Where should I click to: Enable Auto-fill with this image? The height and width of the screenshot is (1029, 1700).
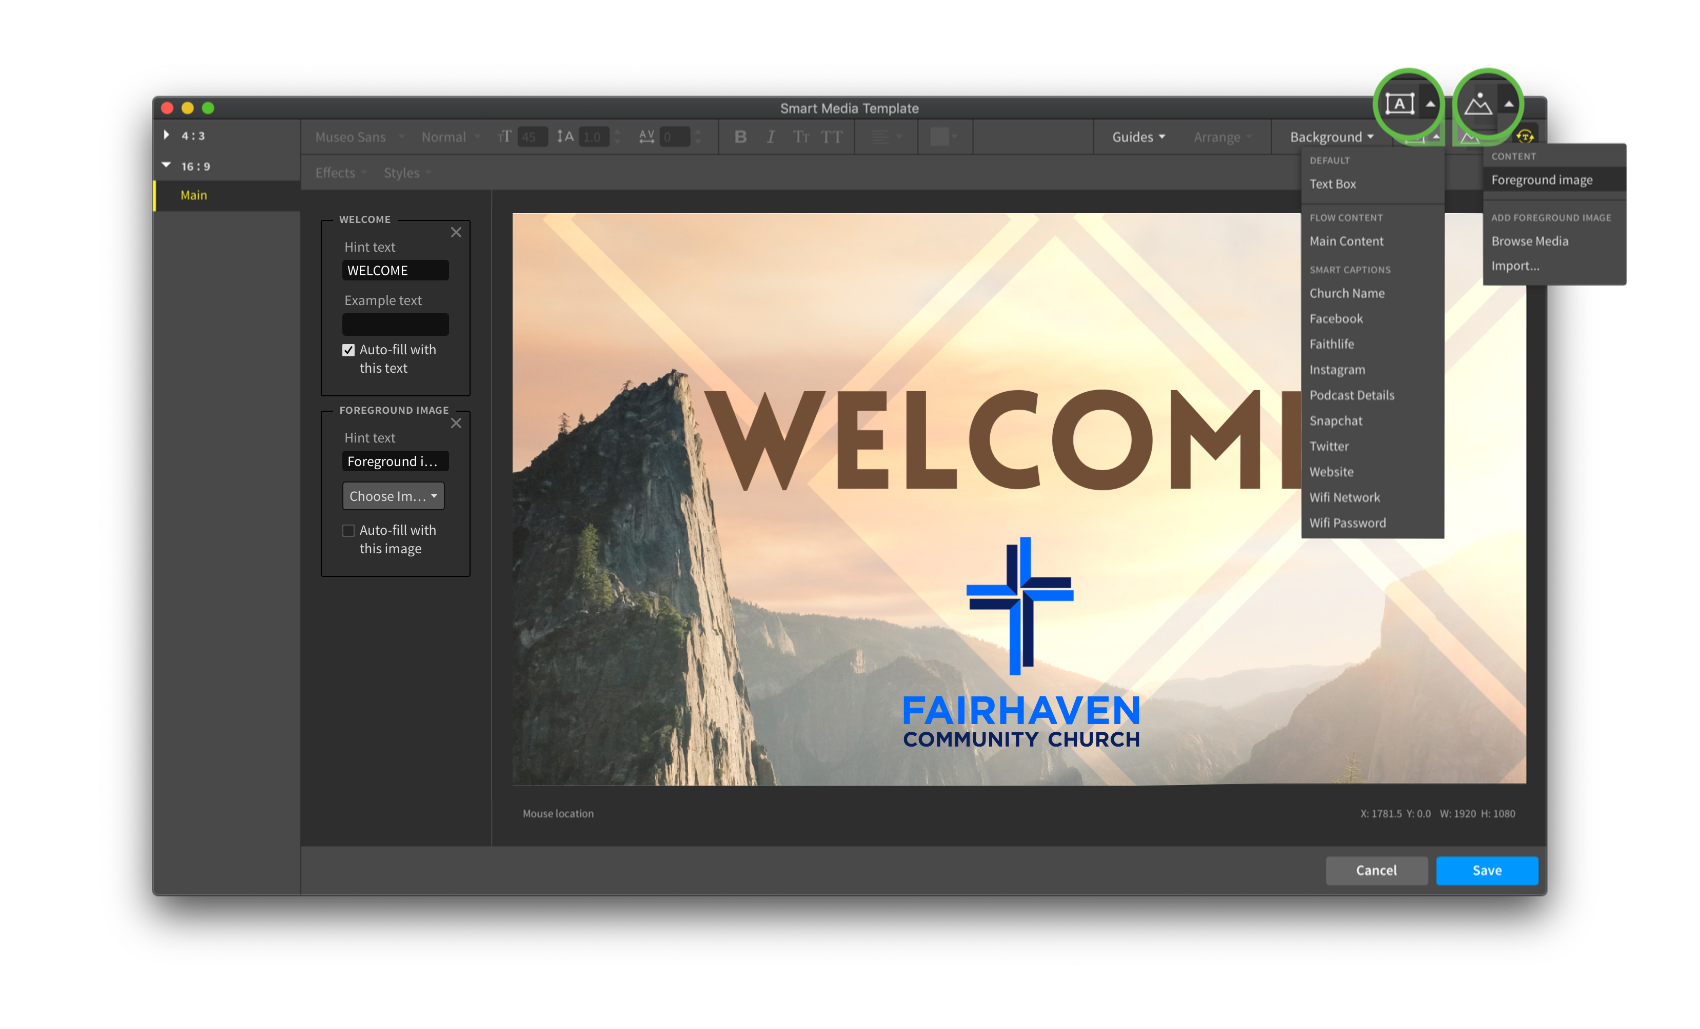348,531
